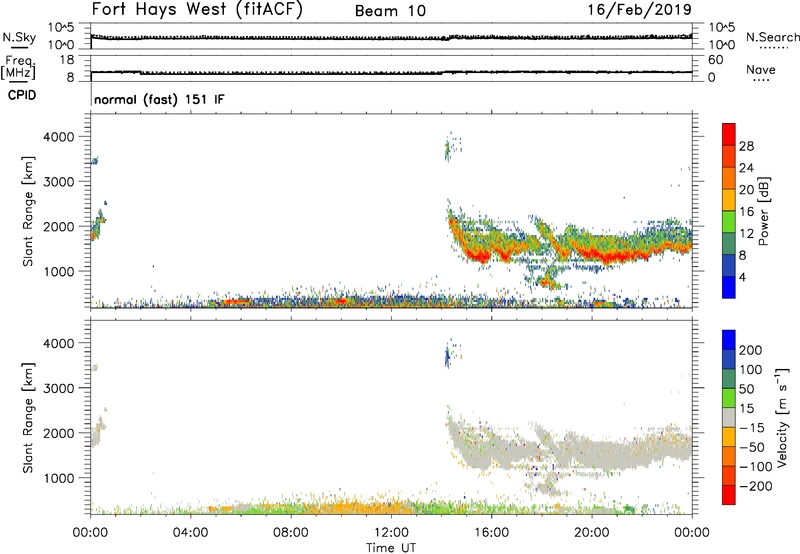
Task: Click the '20' power colorbar value
Action: [746, 190]
